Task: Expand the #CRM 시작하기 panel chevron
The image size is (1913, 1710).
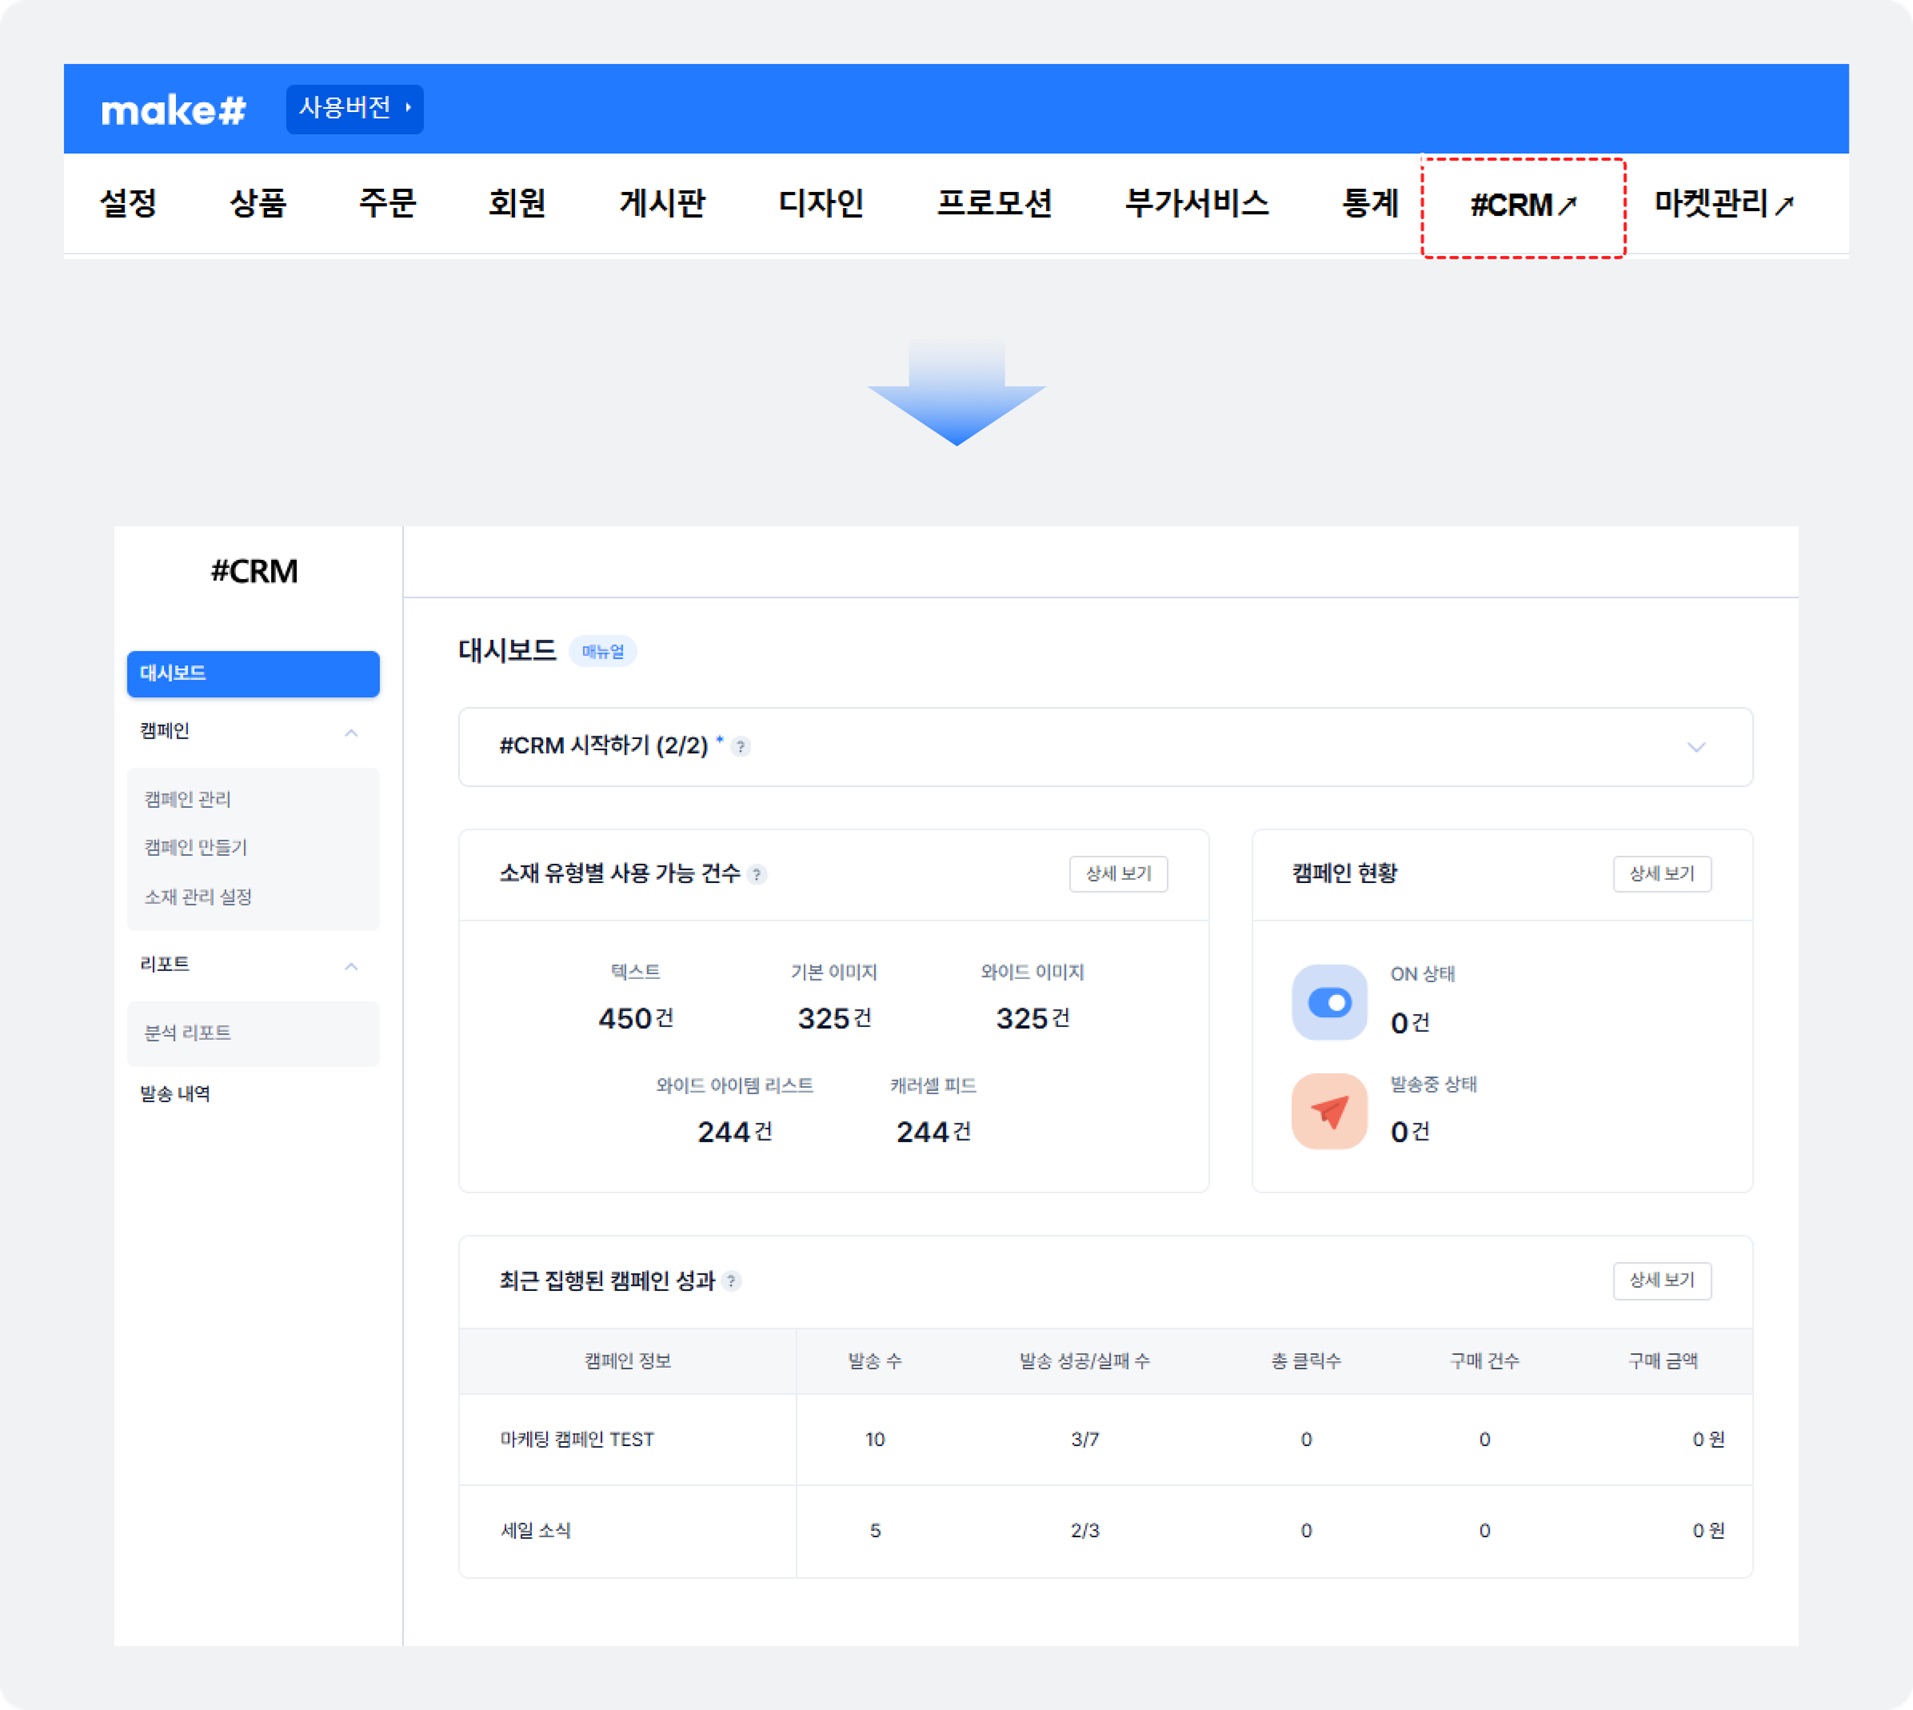Action: tap(1696, 747)
